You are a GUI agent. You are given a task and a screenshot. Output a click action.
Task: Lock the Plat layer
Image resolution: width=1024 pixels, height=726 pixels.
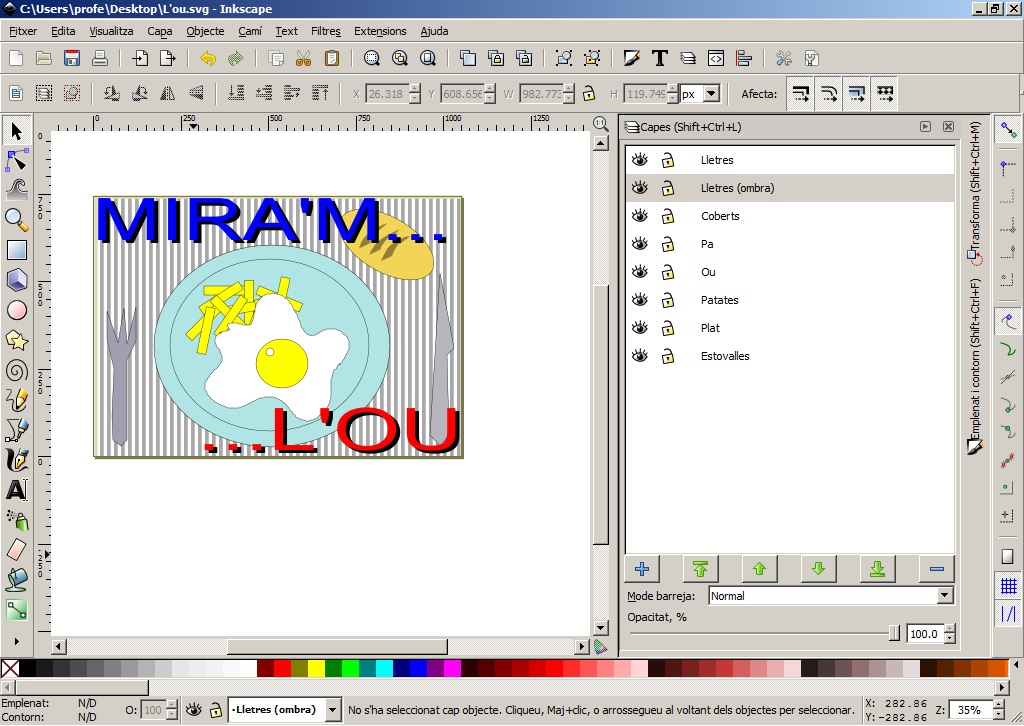667,328
